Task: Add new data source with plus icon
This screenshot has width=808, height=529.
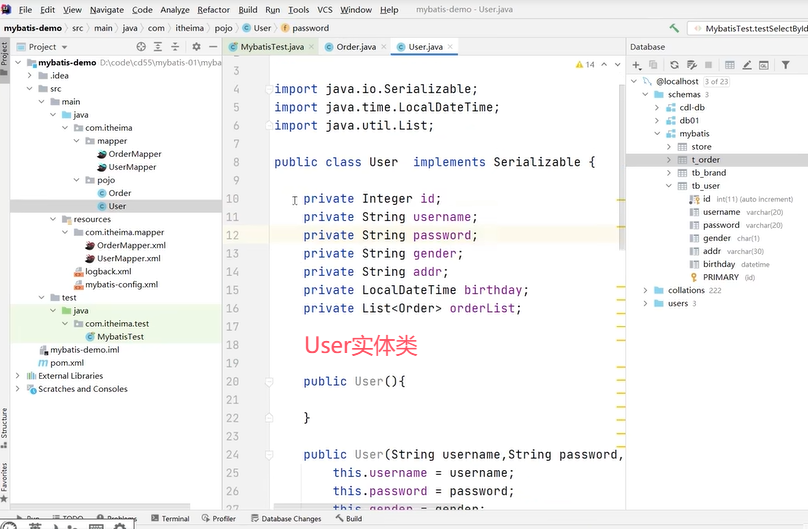Action: pyautogui.click(x=637, y=65)
